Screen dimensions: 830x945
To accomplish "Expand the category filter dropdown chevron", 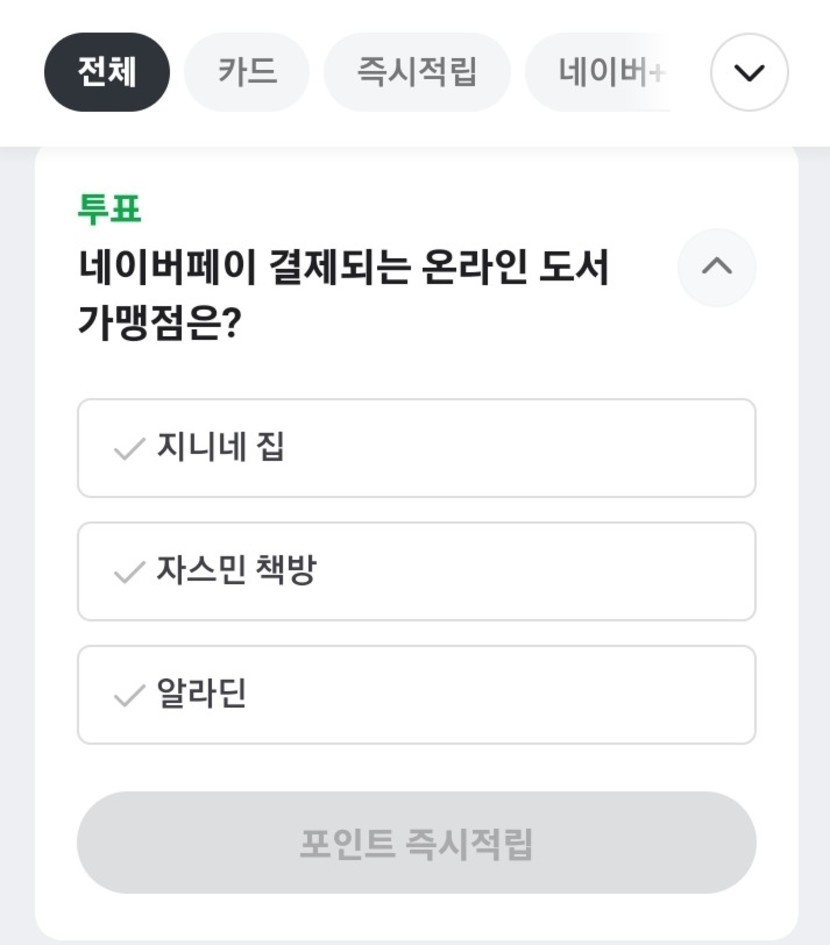I will (x=749, y=72).
